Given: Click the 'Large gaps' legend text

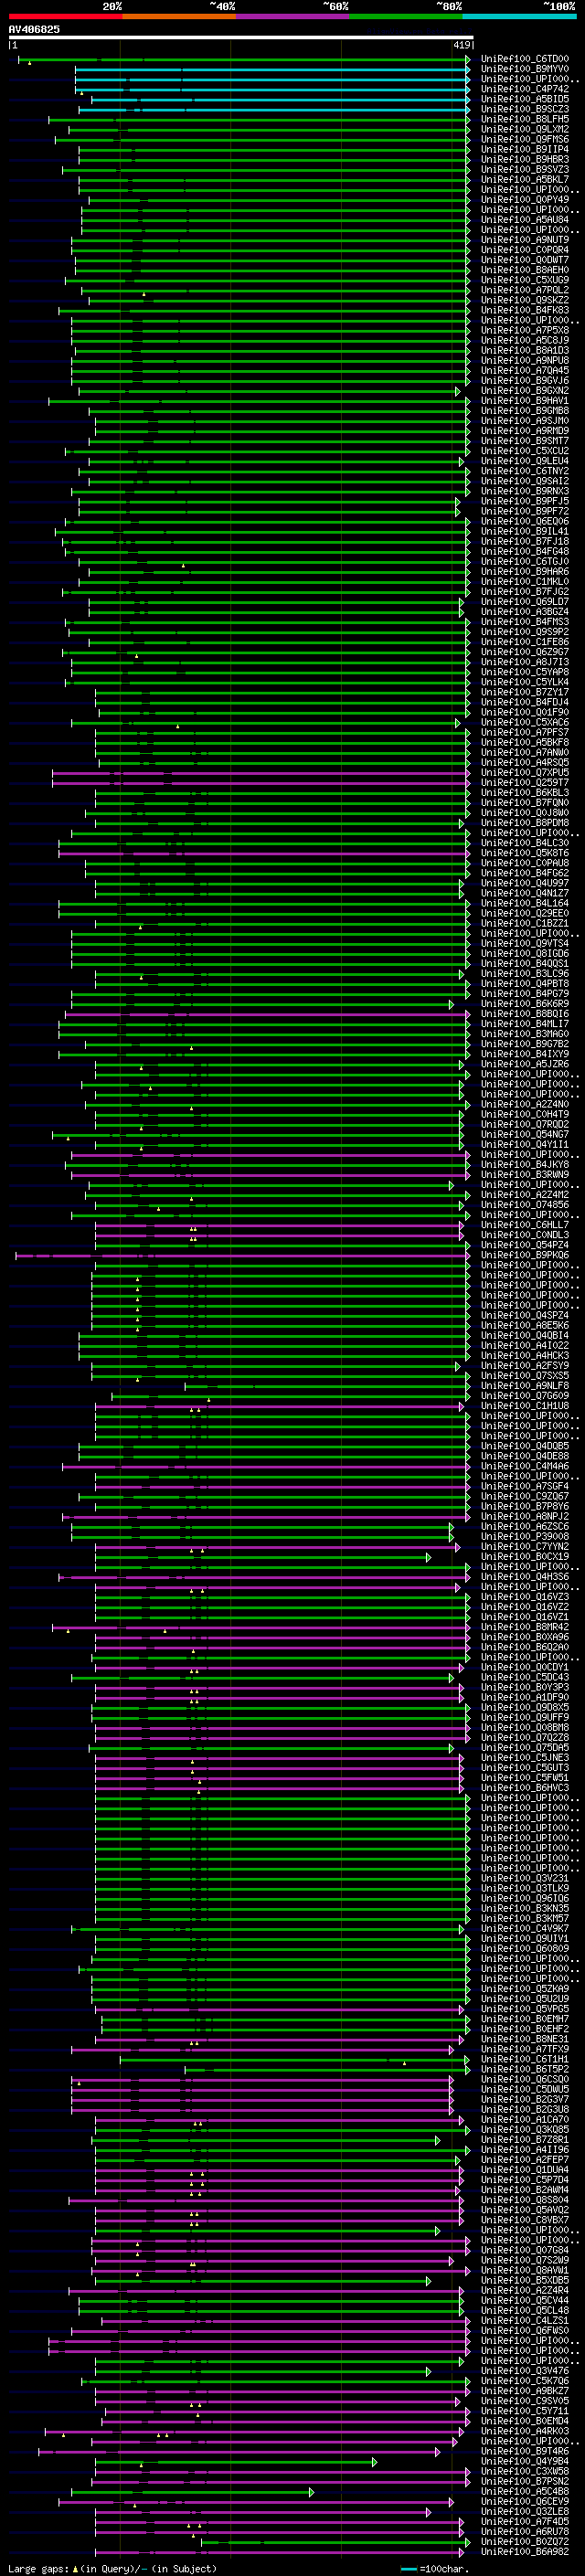Looking at the screenshot, I should 39,2568.
